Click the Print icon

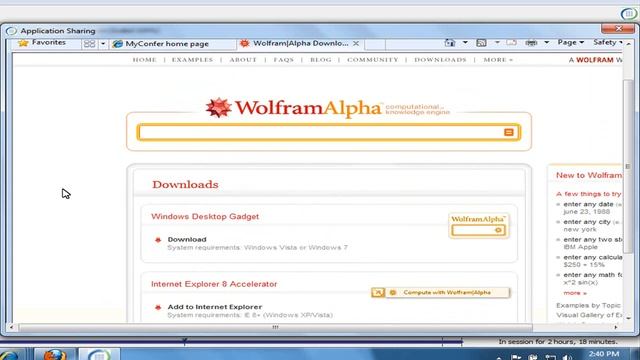531,42
